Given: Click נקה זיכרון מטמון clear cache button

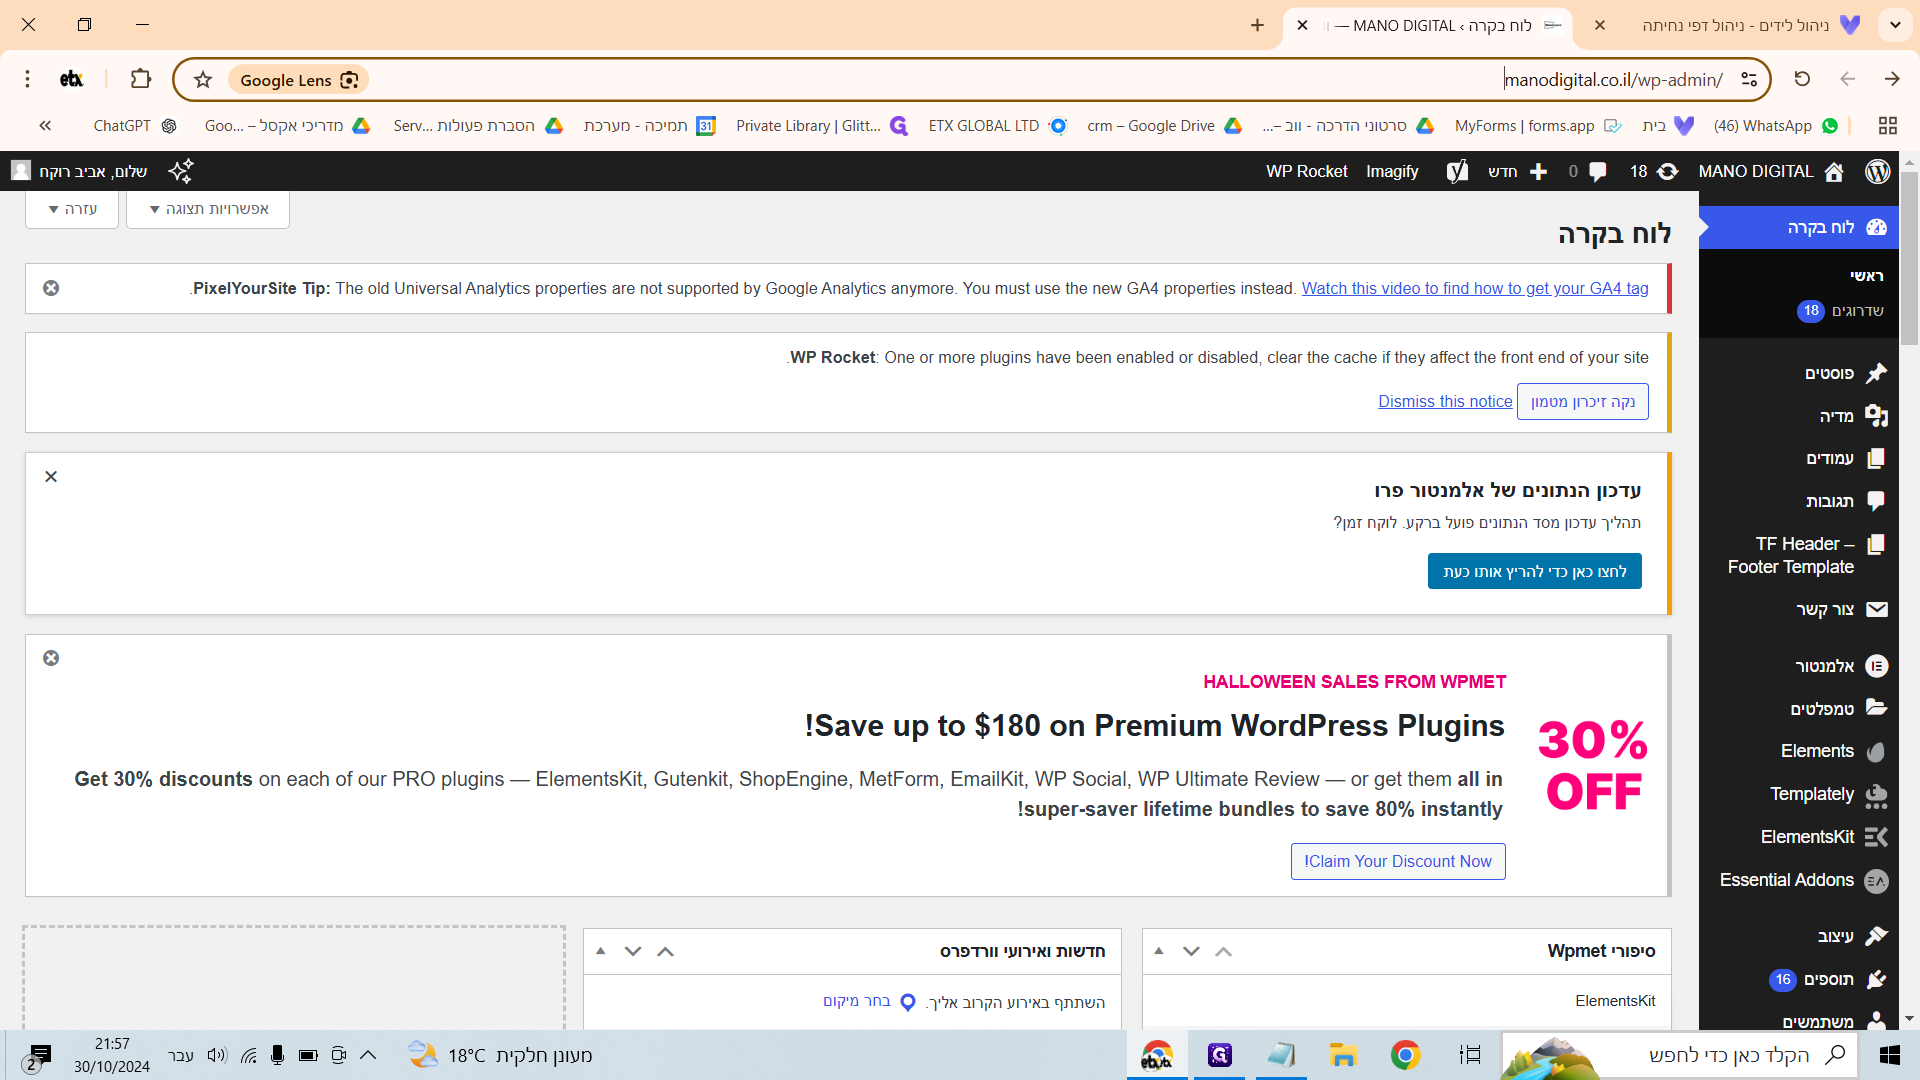Looking at the screenshot, I should coord(1582,401).
